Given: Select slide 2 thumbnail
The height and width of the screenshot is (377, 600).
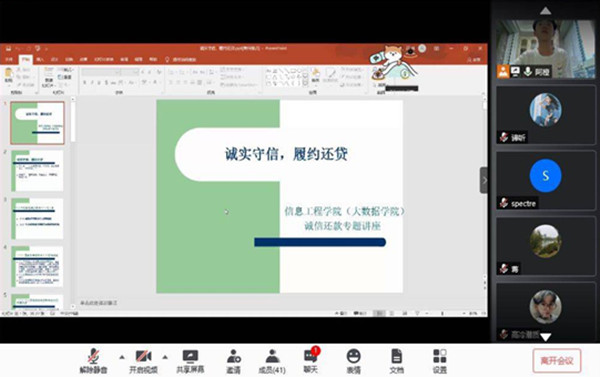Looking at the screenshot, I should coord(38,171).
